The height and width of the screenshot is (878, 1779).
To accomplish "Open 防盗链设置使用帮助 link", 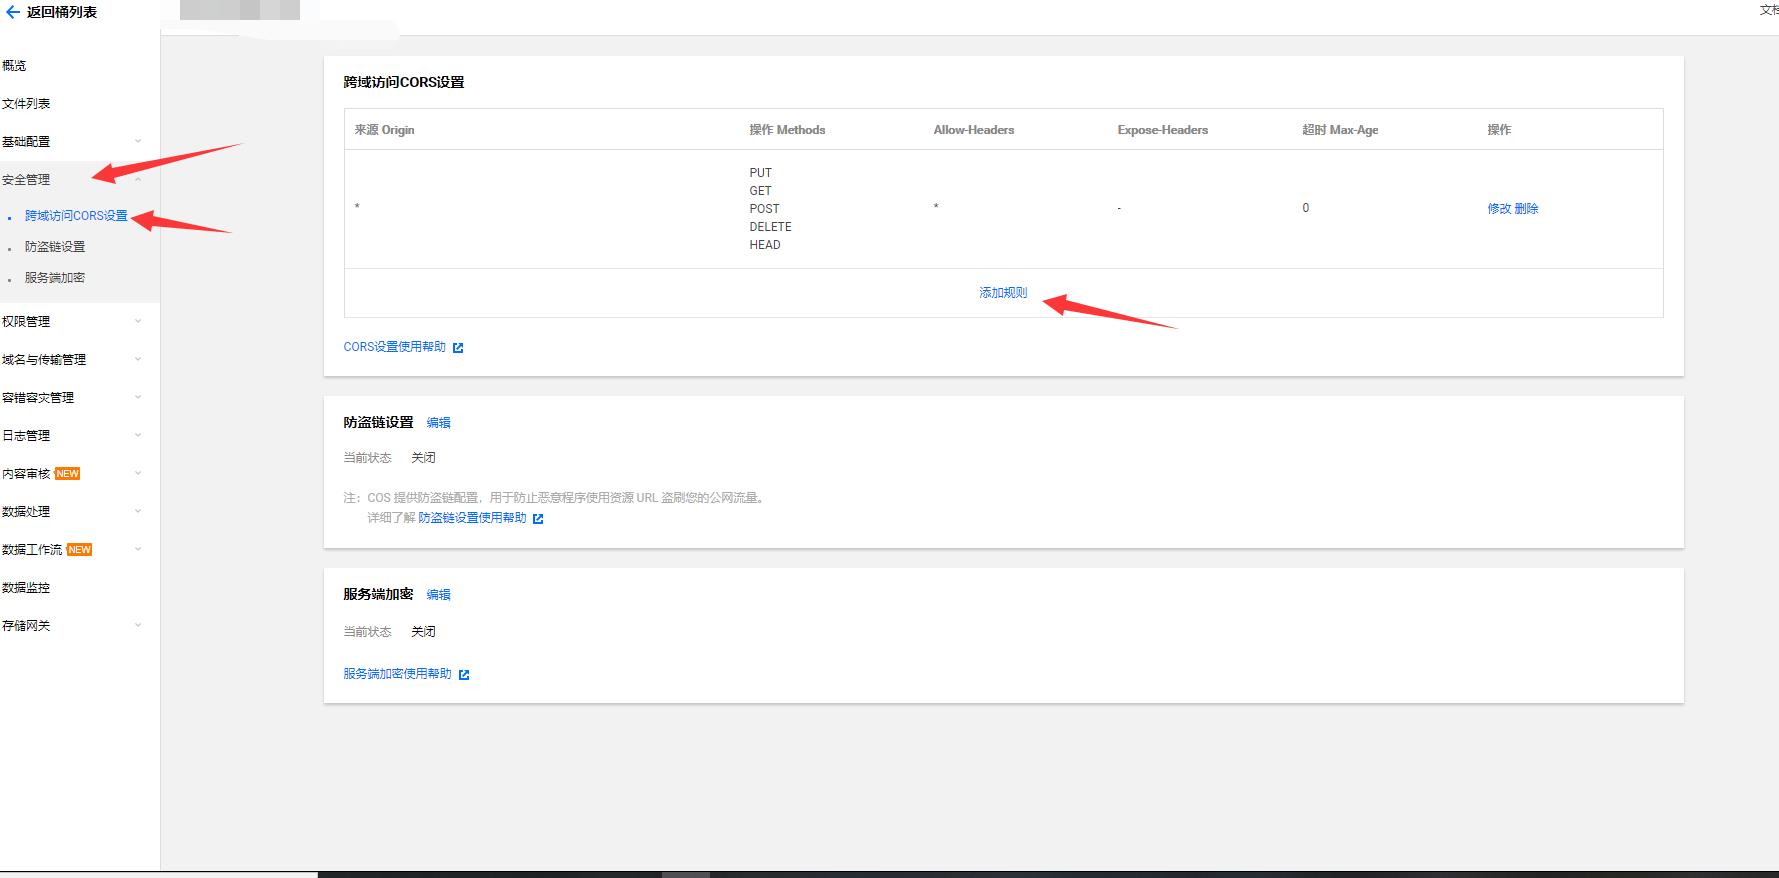I will point(472,518).
